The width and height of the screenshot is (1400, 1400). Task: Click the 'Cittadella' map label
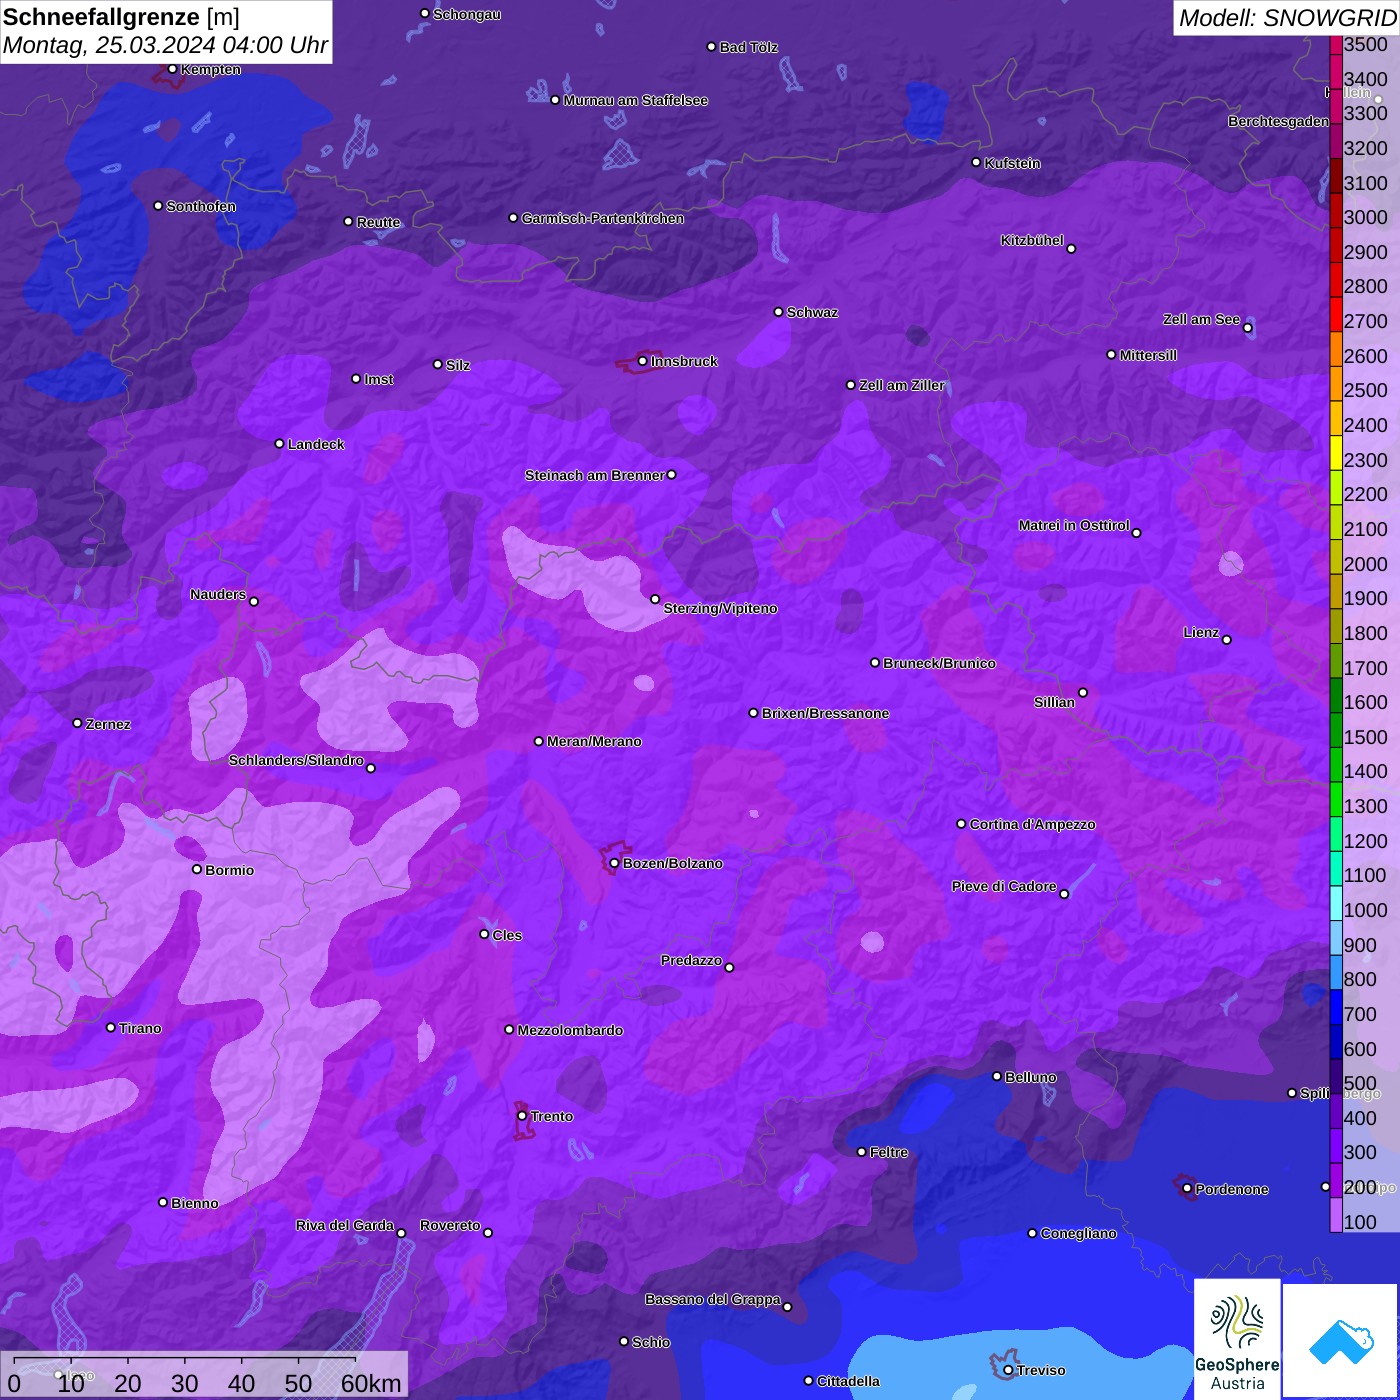pos(849,1382)
